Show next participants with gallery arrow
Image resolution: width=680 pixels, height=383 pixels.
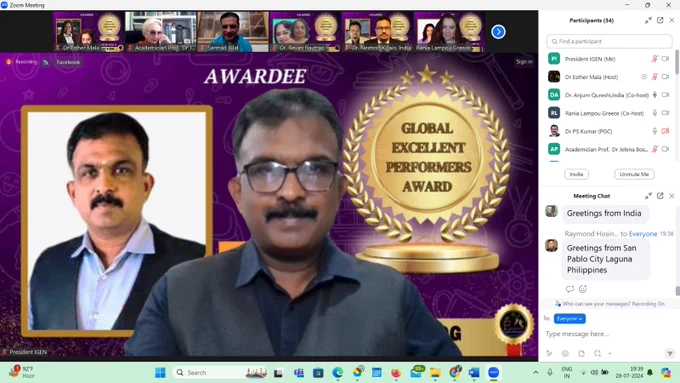(498, 32)
